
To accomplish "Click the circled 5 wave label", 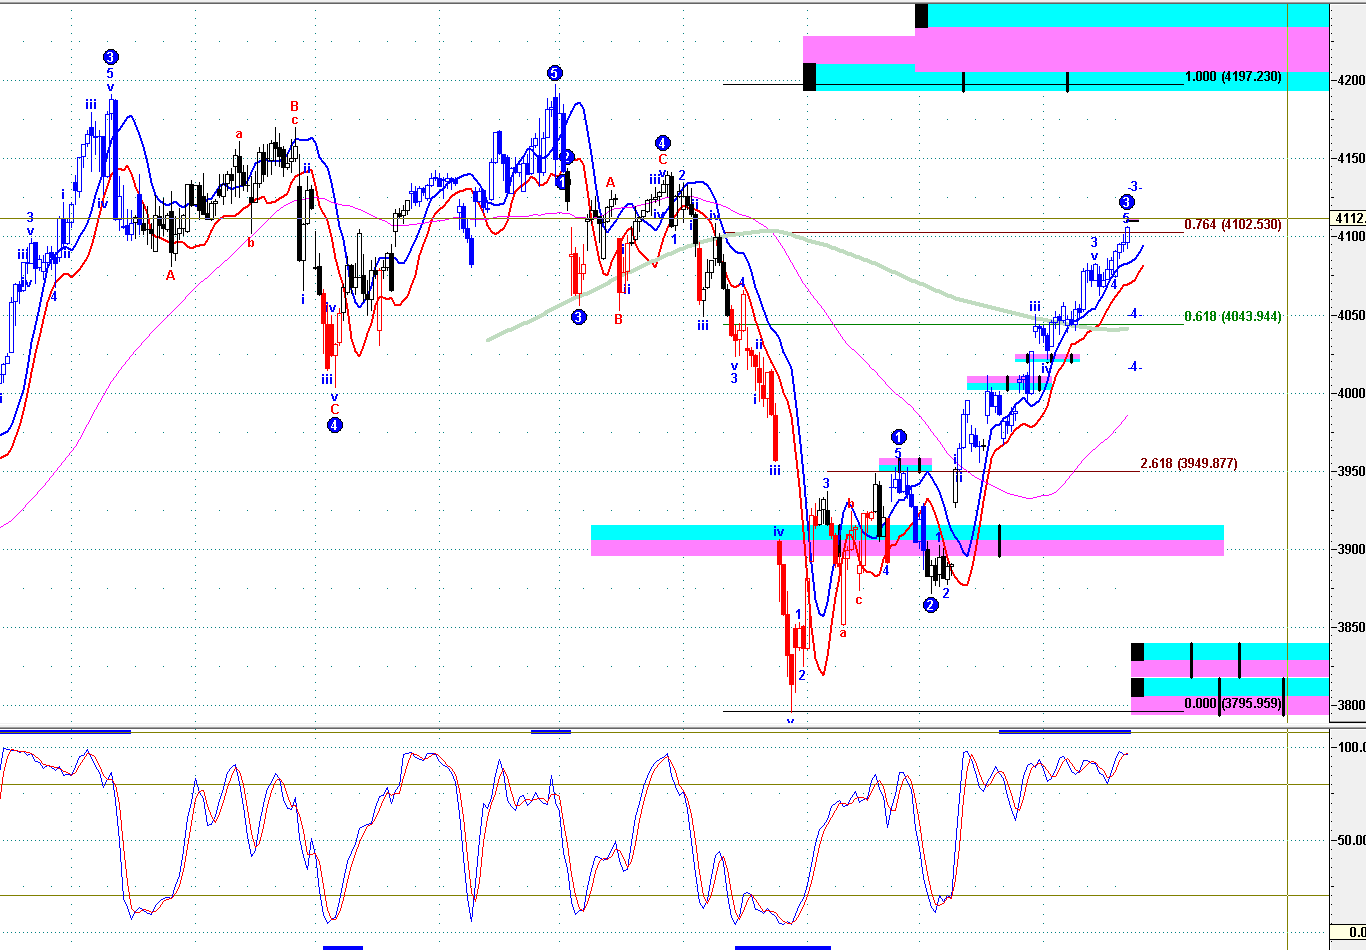I will click(x=554, y=72).
